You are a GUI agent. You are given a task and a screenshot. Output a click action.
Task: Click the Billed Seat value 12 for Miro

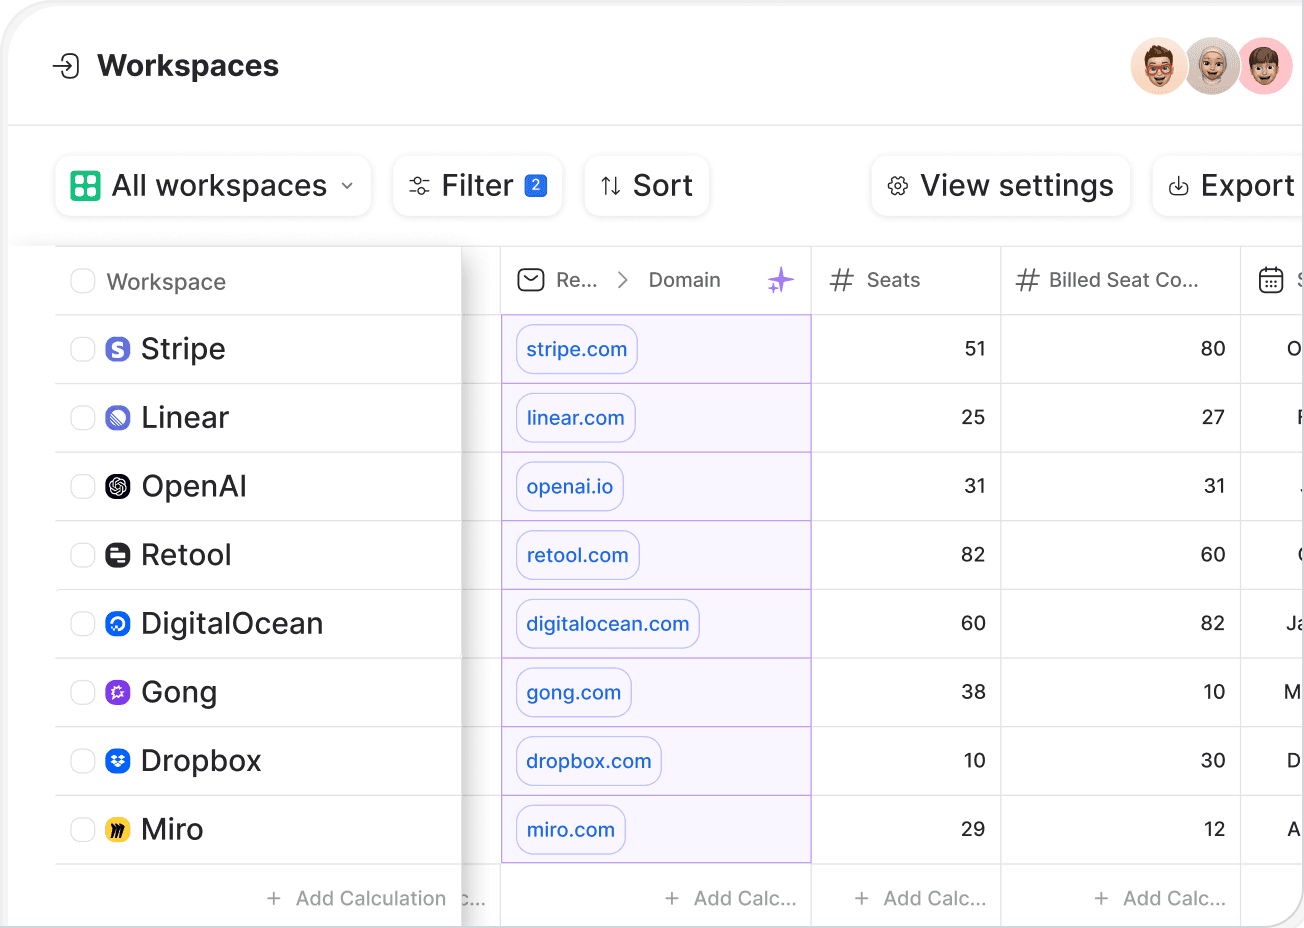pos(1215,829)
